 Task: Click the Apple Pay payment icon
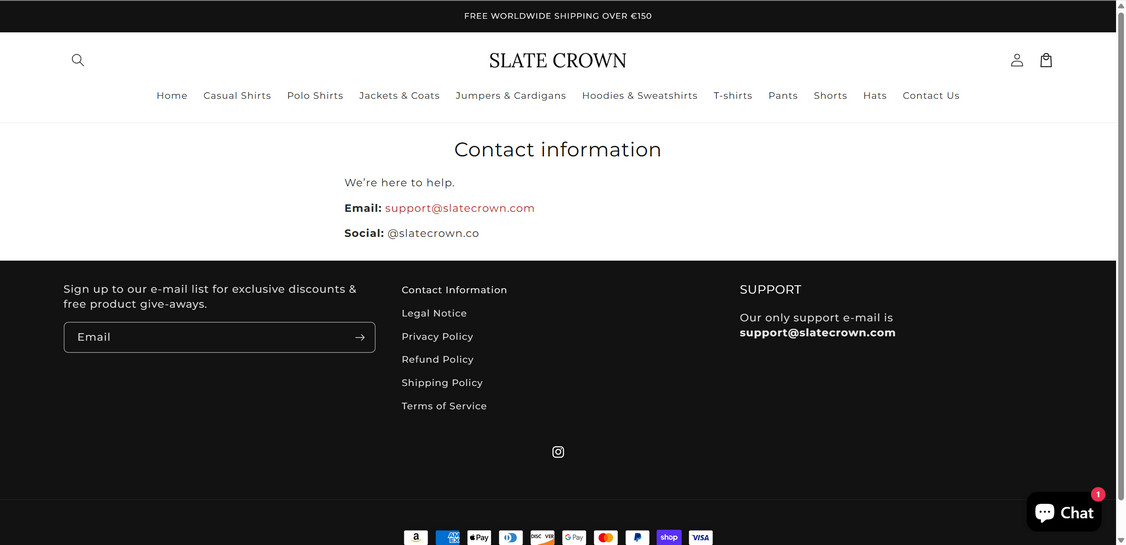[x=479, y=537]
